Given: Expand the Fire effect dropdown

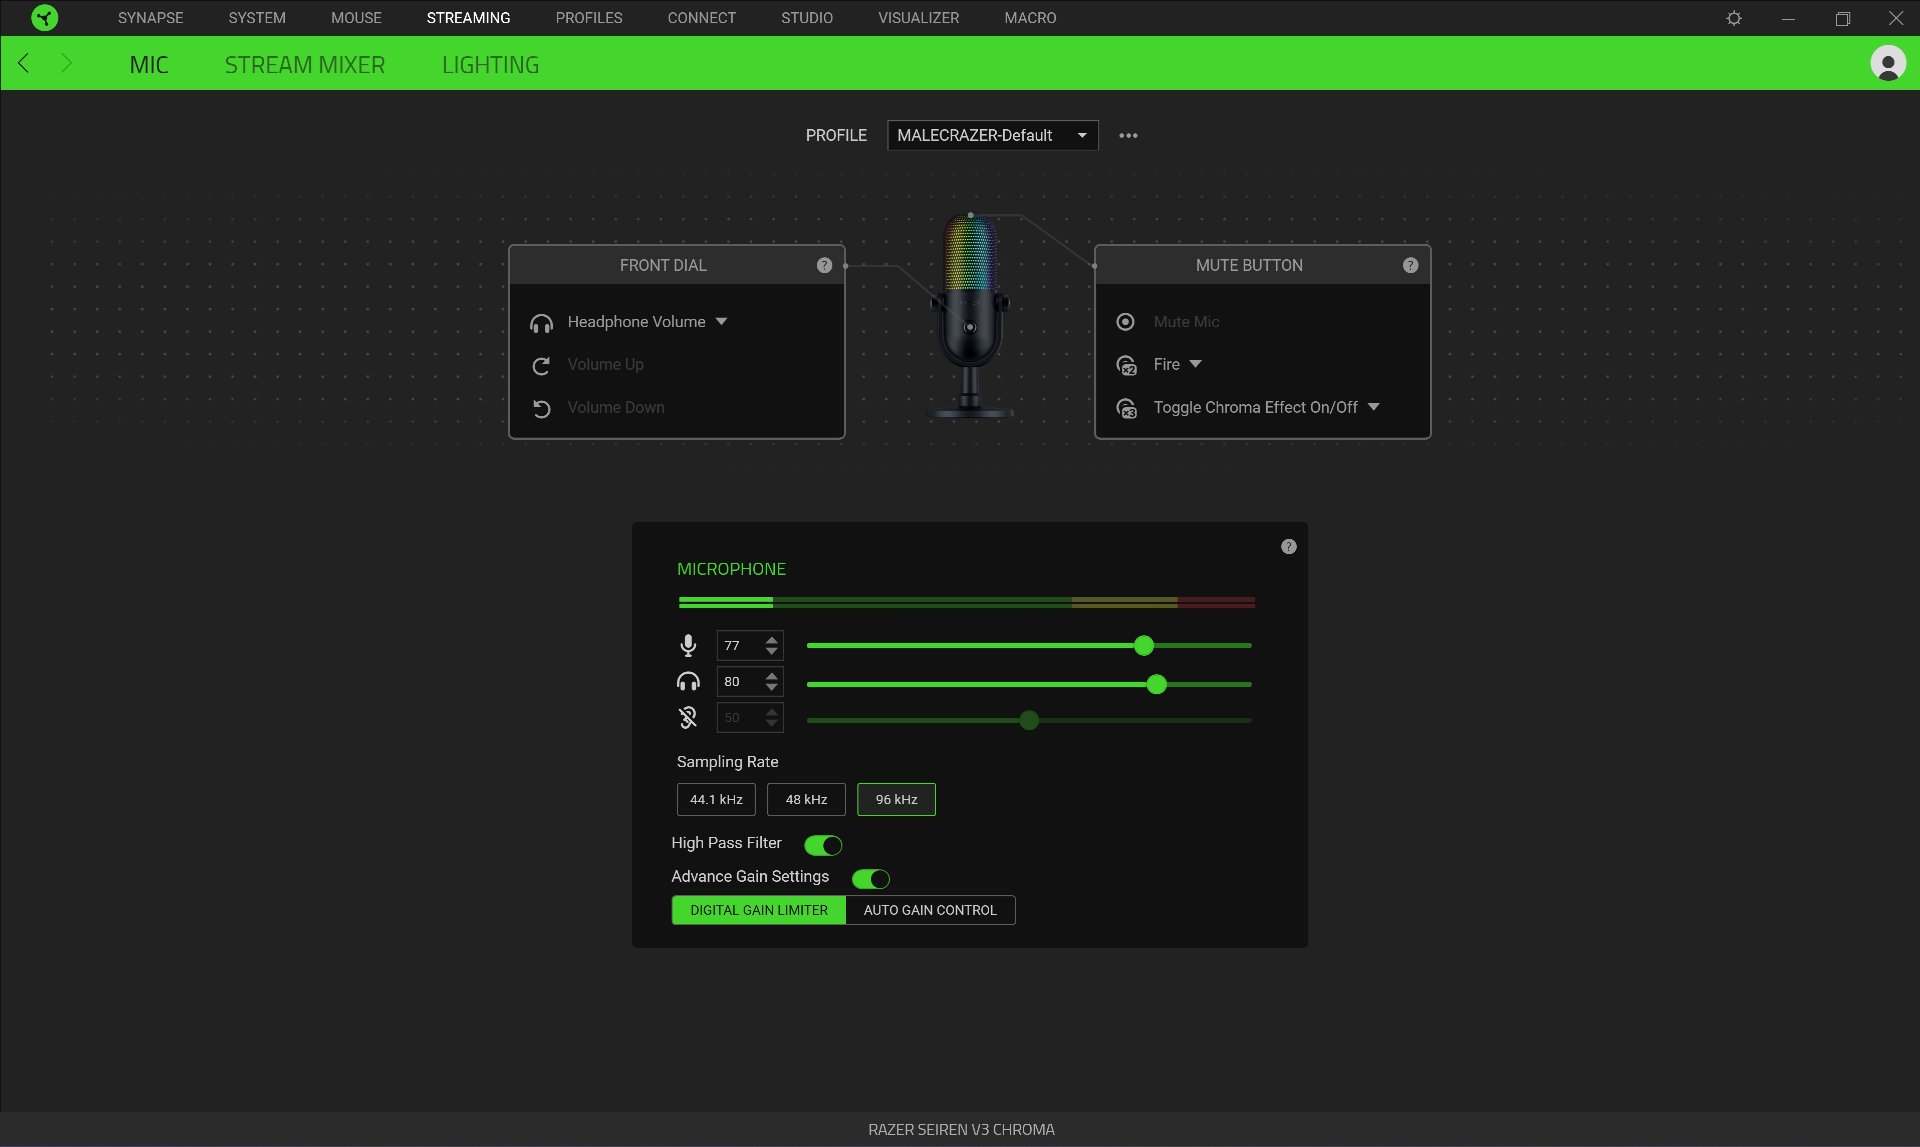Looking at the screenshot, I should tap(1195, 364).
